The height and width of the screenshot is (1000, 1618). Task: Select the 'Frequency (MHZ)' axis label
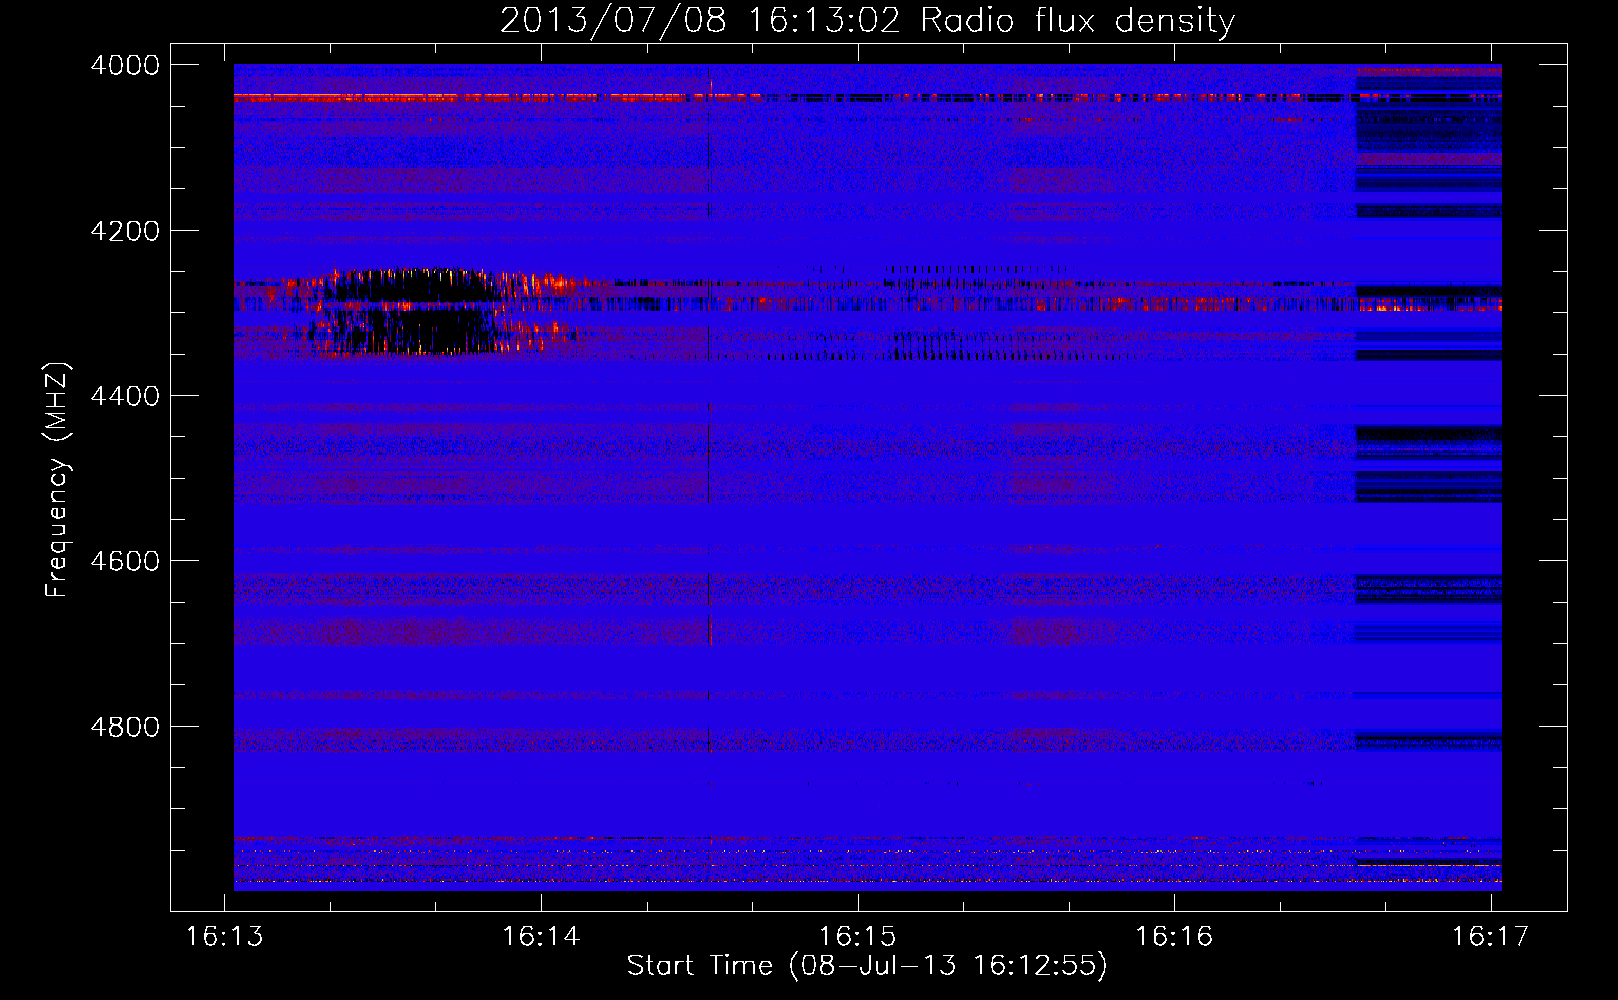[x=58, y=480]
